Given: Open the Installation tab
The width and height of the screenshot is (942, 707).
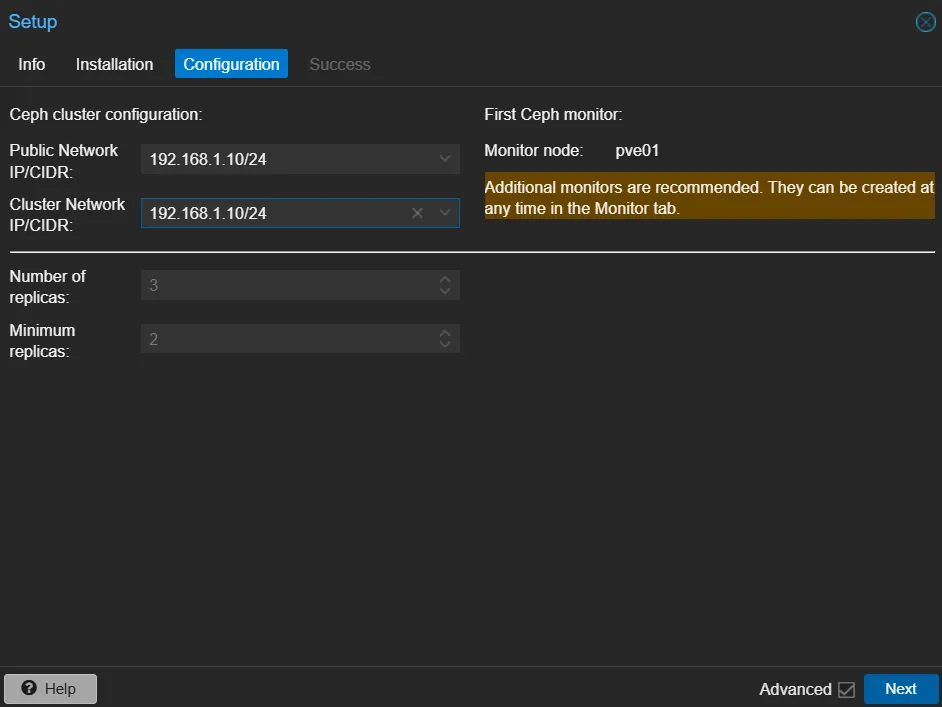Looking at the screenshot, I should (114, 64).
